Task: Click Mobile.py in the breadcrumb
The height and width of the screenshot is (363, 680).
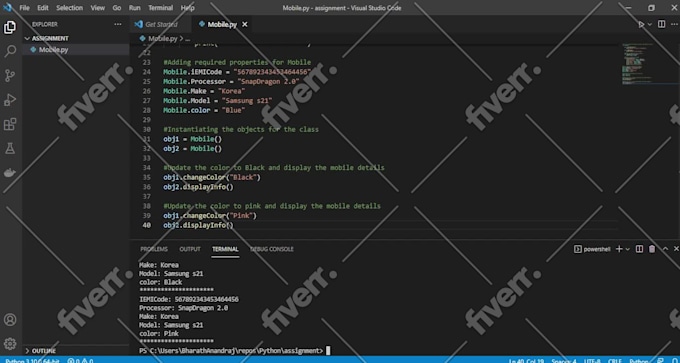Action: click(163, 39)
